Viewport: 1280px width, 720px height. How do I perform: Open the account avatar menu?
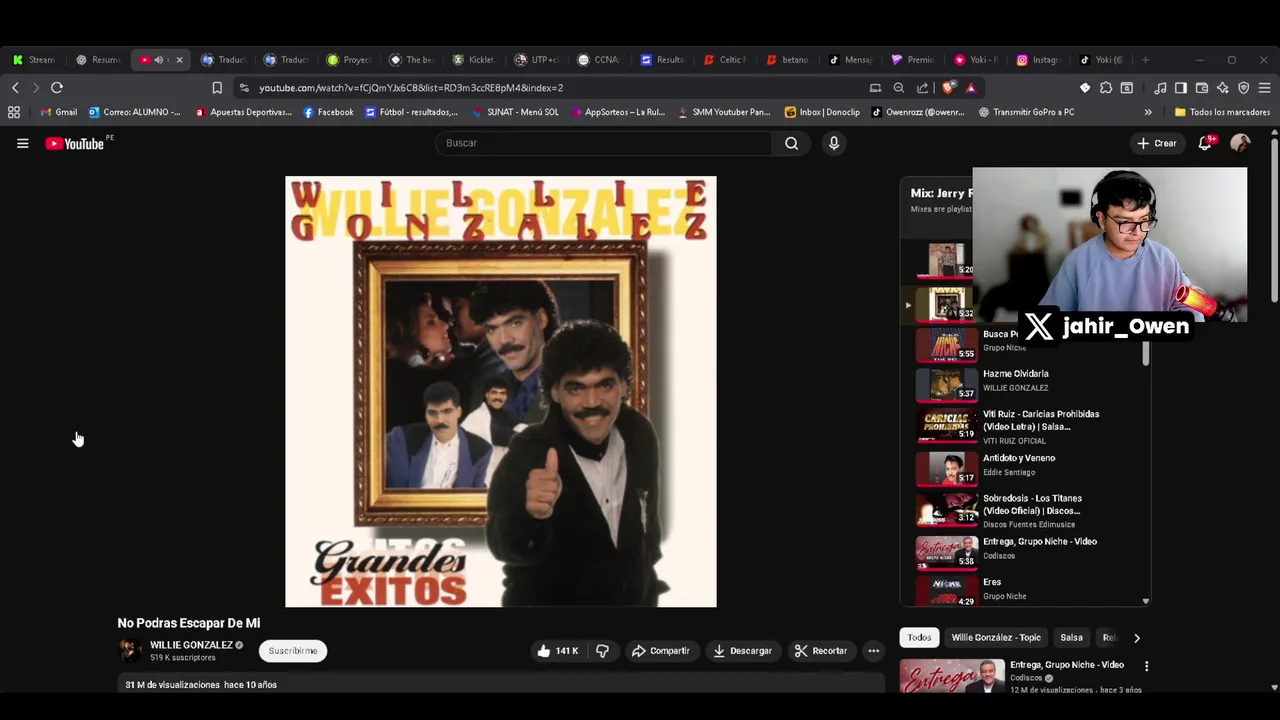point(1240,143)
